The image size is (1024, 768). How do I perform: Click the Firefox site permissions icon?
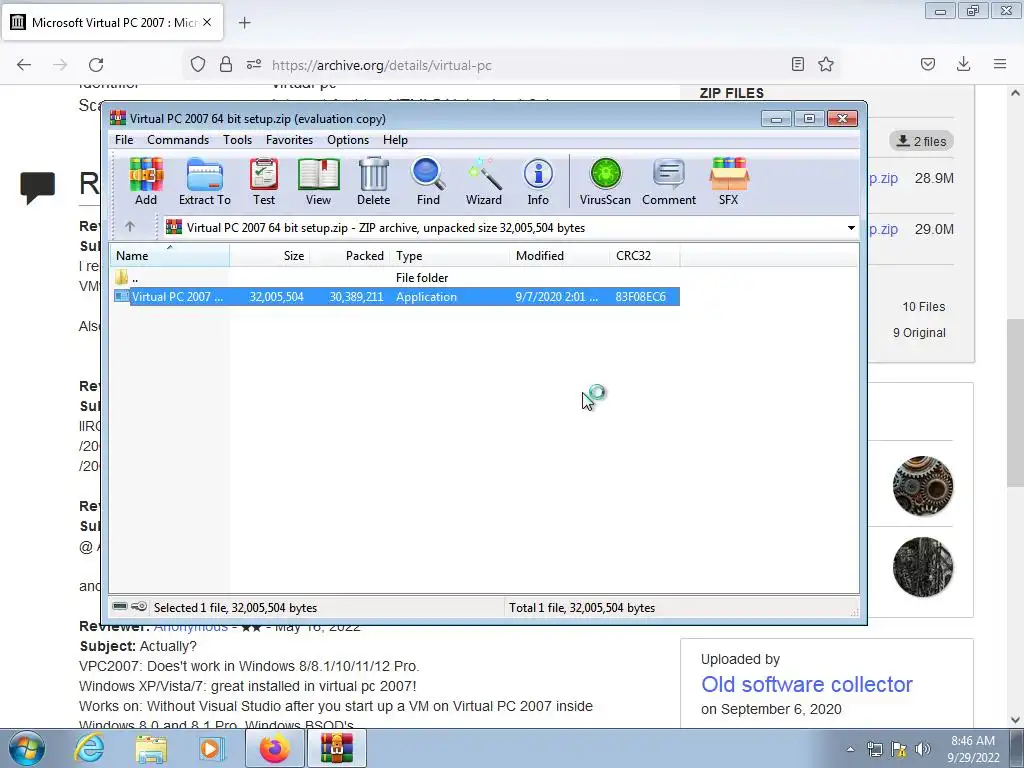(254, 64)
